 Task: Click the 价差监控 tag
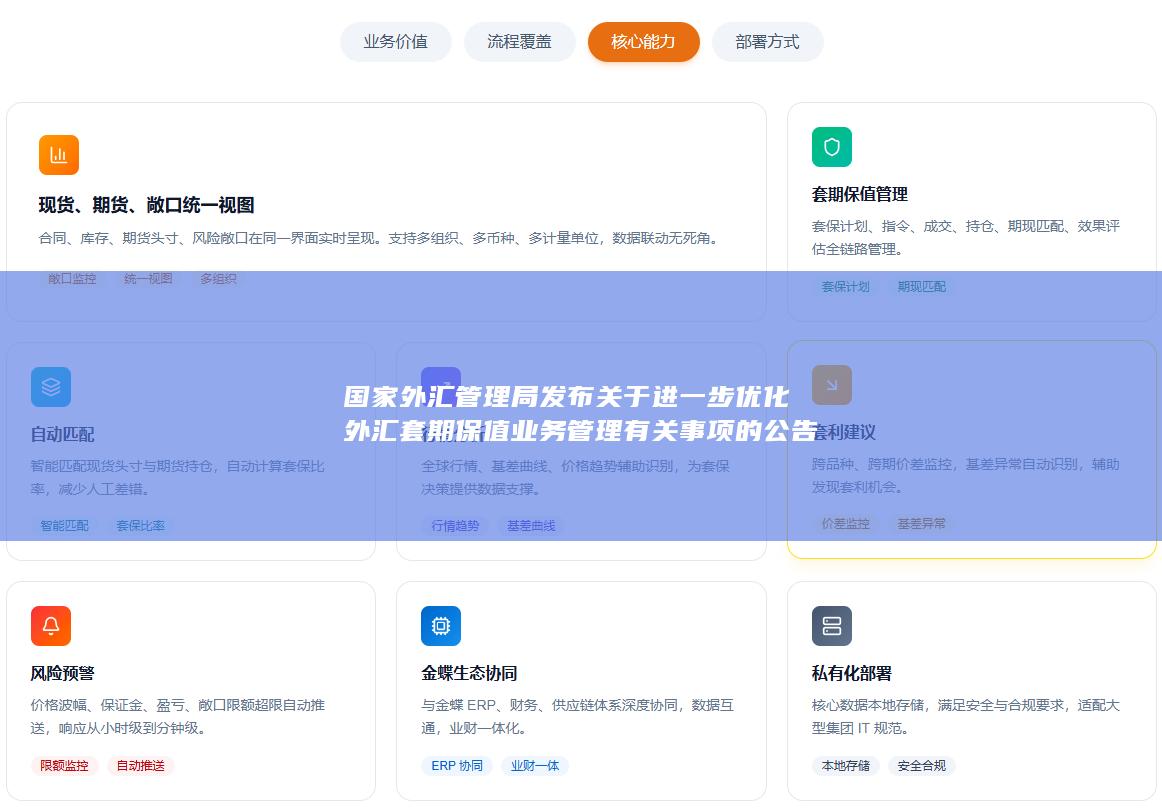[846, 524]
